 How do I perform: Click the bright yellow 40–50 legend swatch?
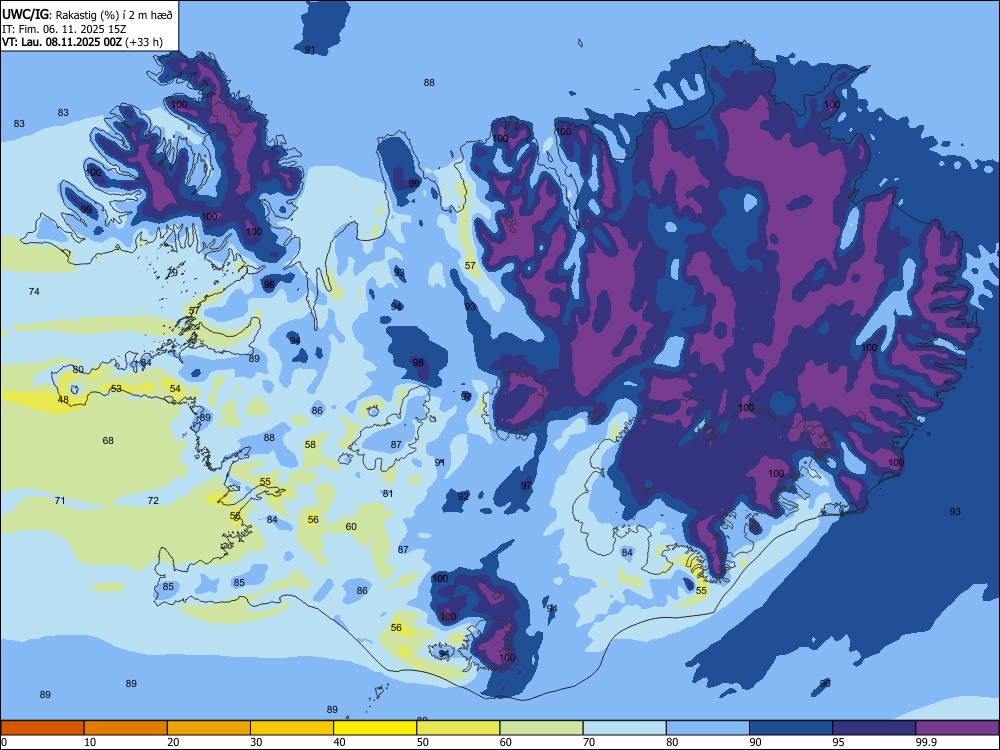(375, 728)
